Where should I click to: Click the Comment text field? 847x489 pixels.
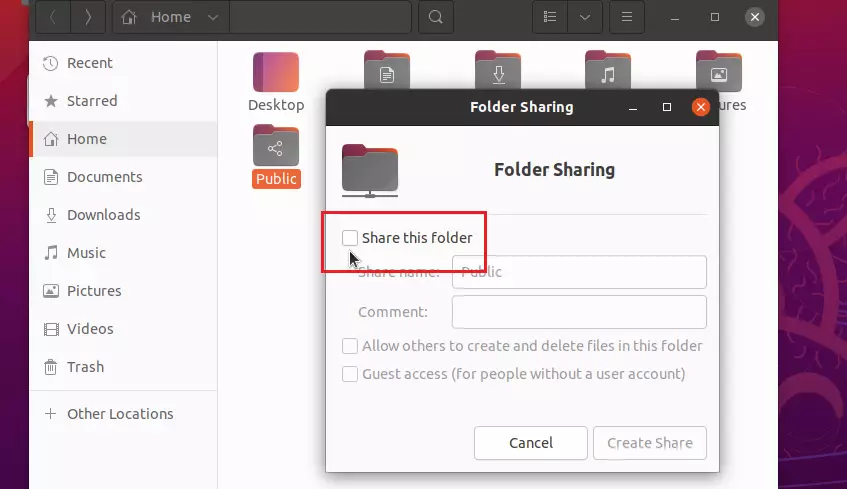tap(579, 312)
